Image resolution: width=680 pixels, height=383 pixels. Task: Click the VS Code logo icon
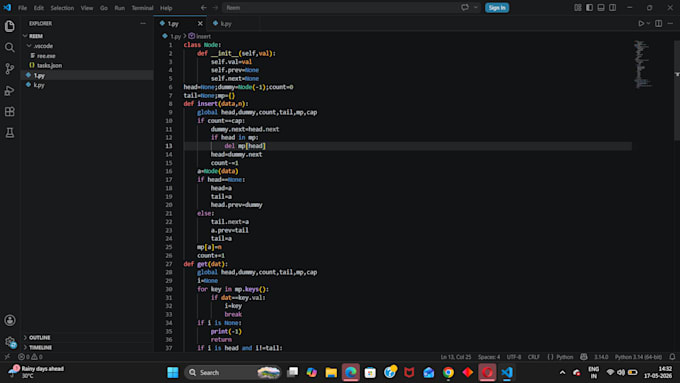click(x=7, y=7)
